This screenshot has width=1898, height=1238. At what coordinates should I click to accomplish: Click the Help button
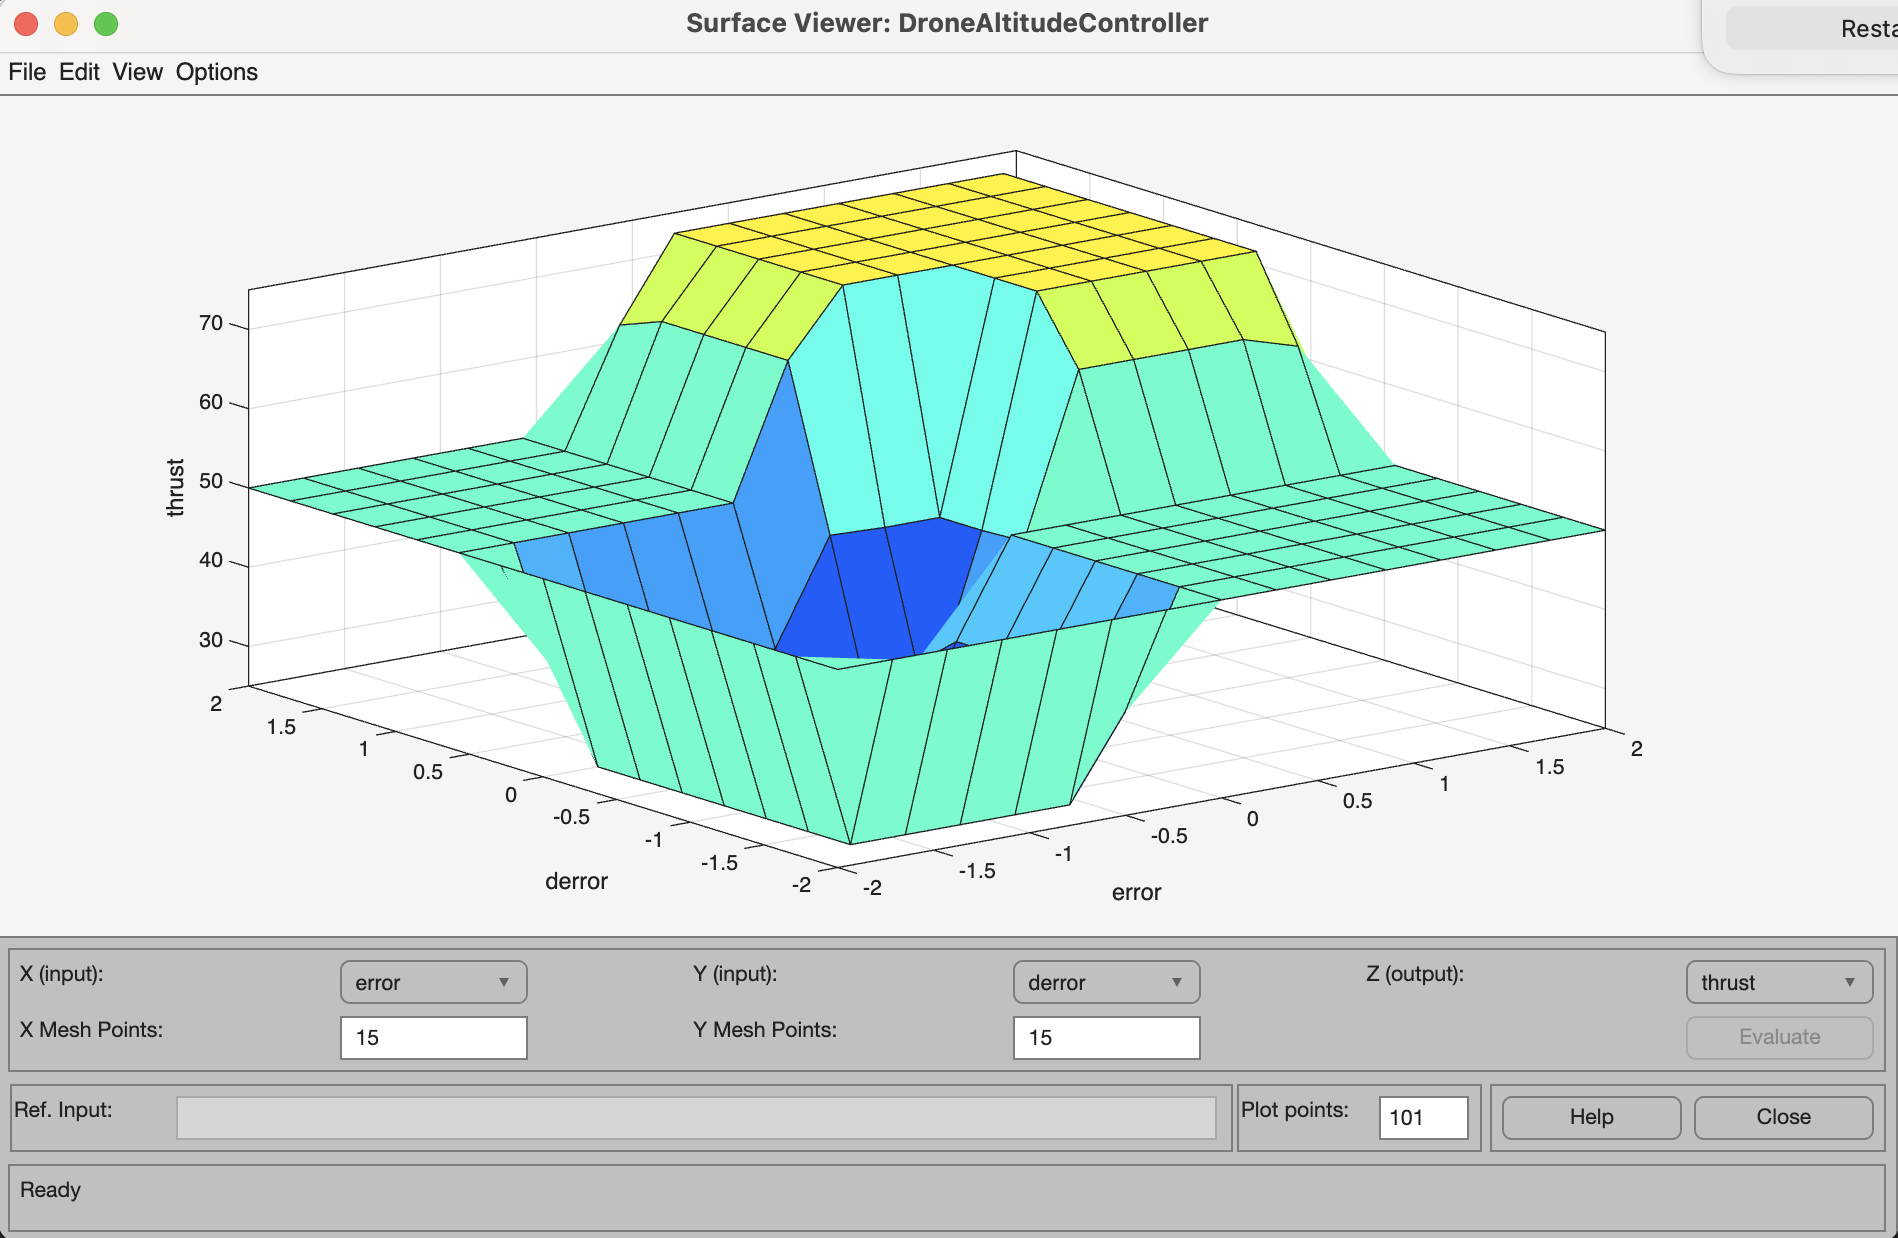pos(1591,1117)
